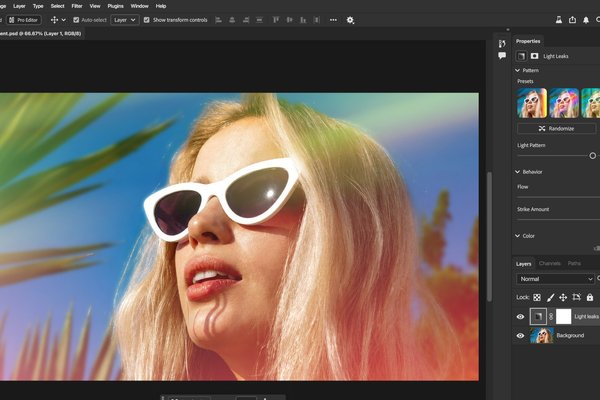Open the Normal blend mode dropdown
Image resolution: width=600 pixels, height=400 pixels.
tap(555, 279)
